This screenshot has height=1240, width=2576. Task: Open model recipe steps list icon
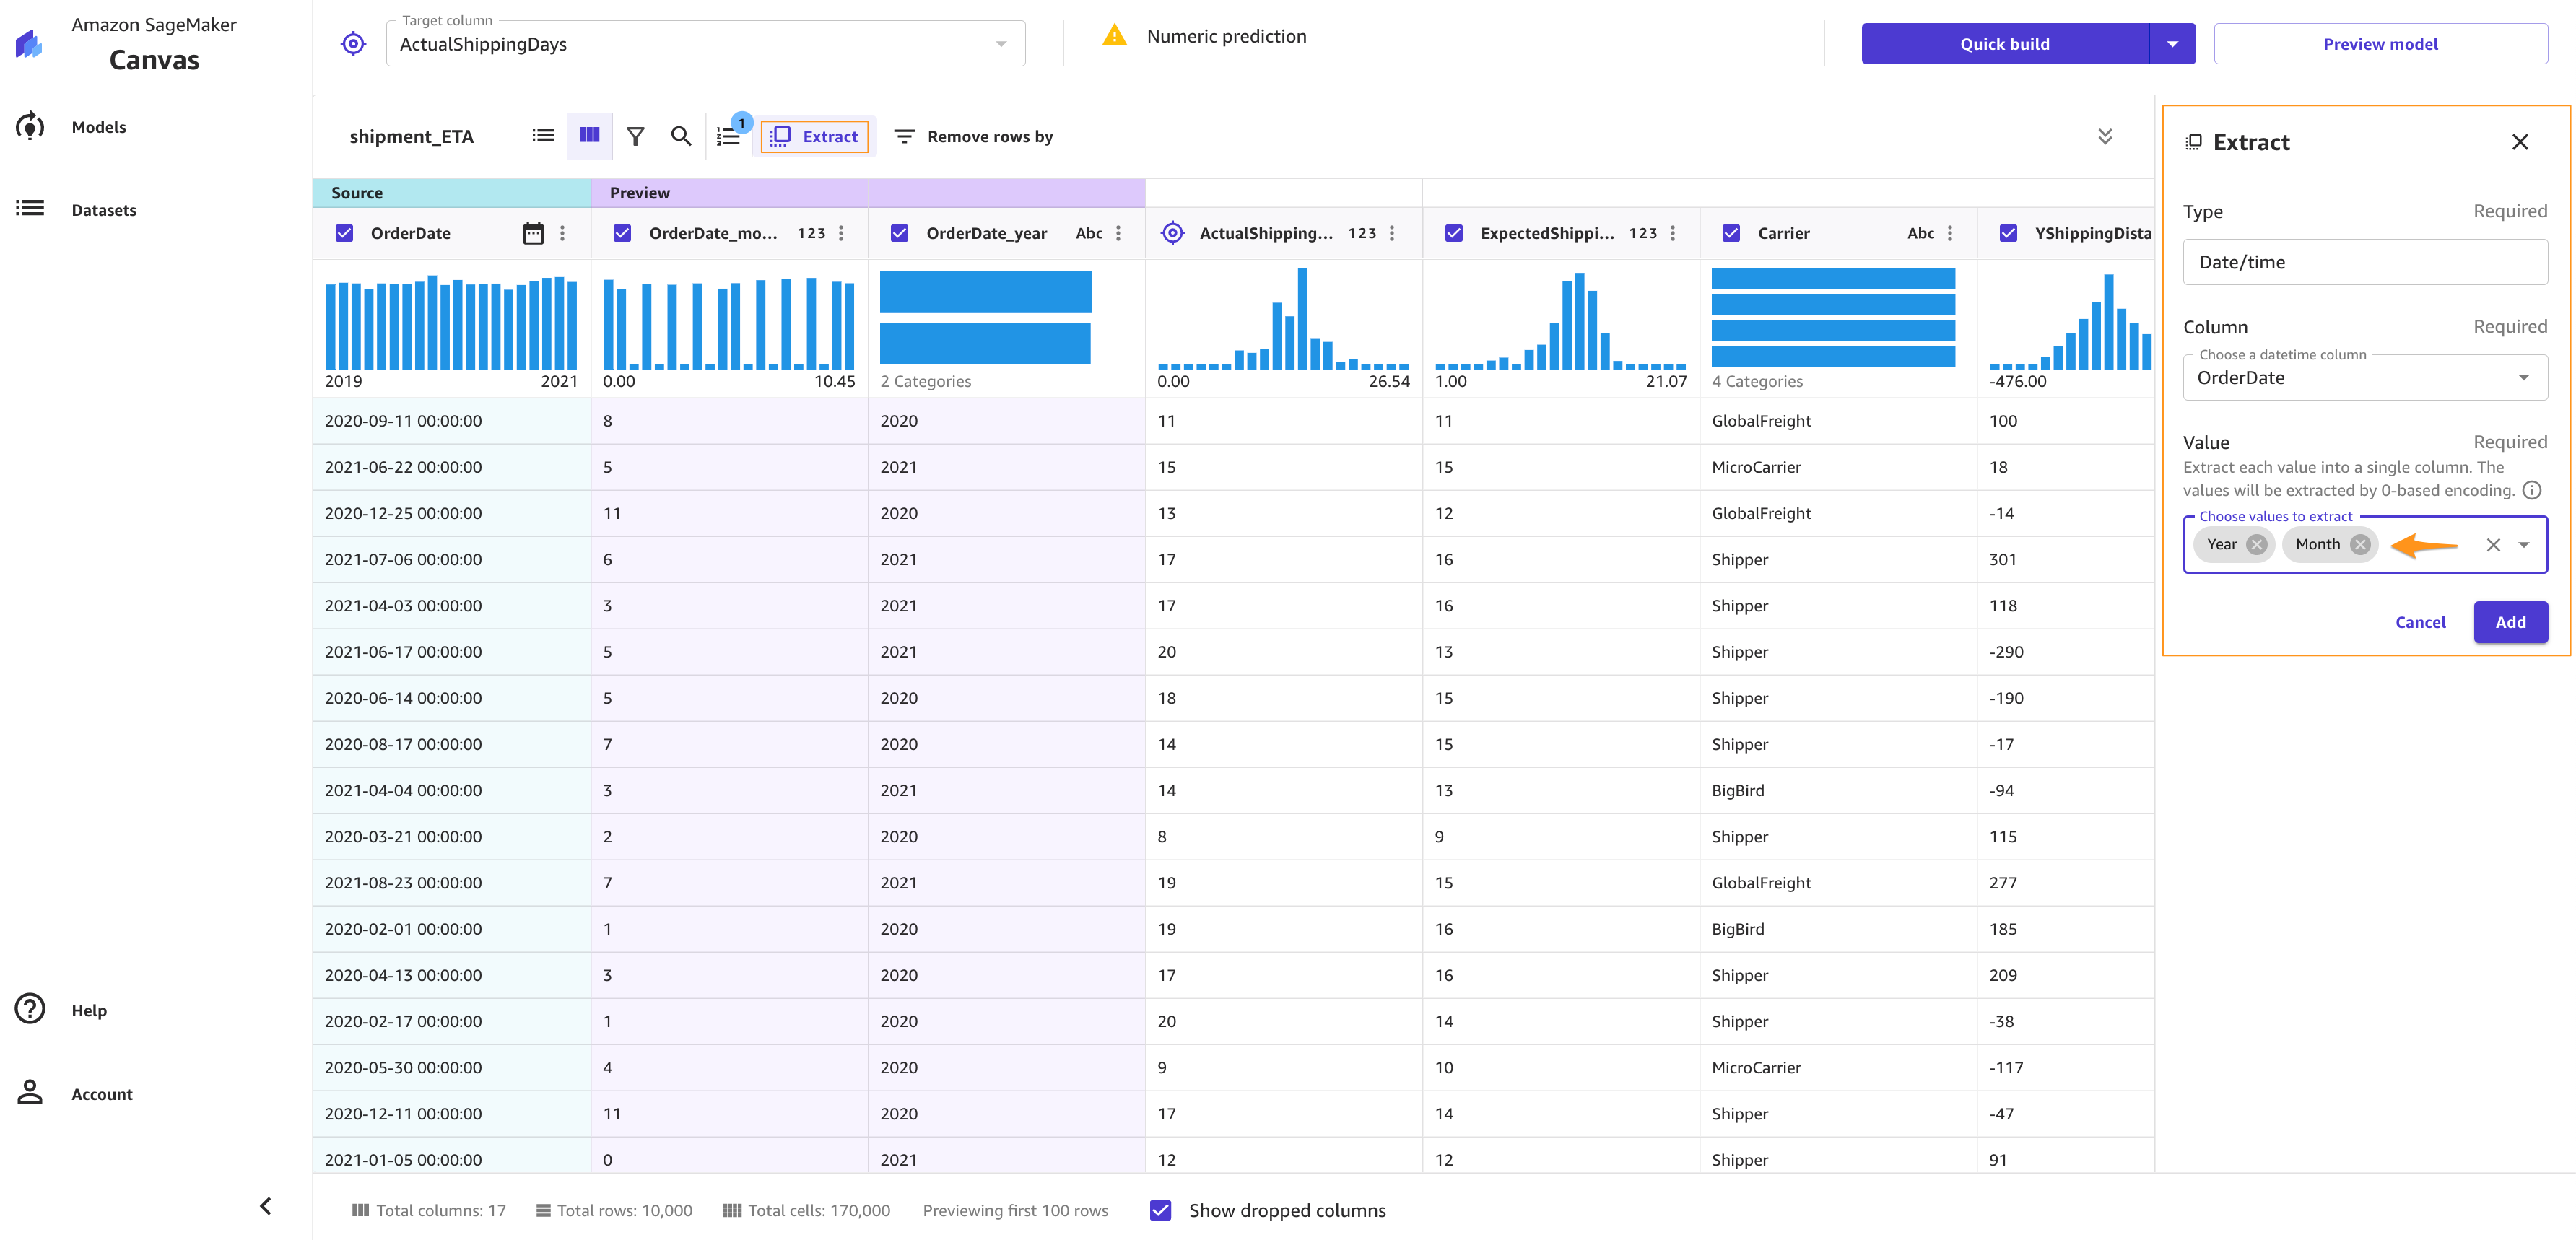[729, 137]
